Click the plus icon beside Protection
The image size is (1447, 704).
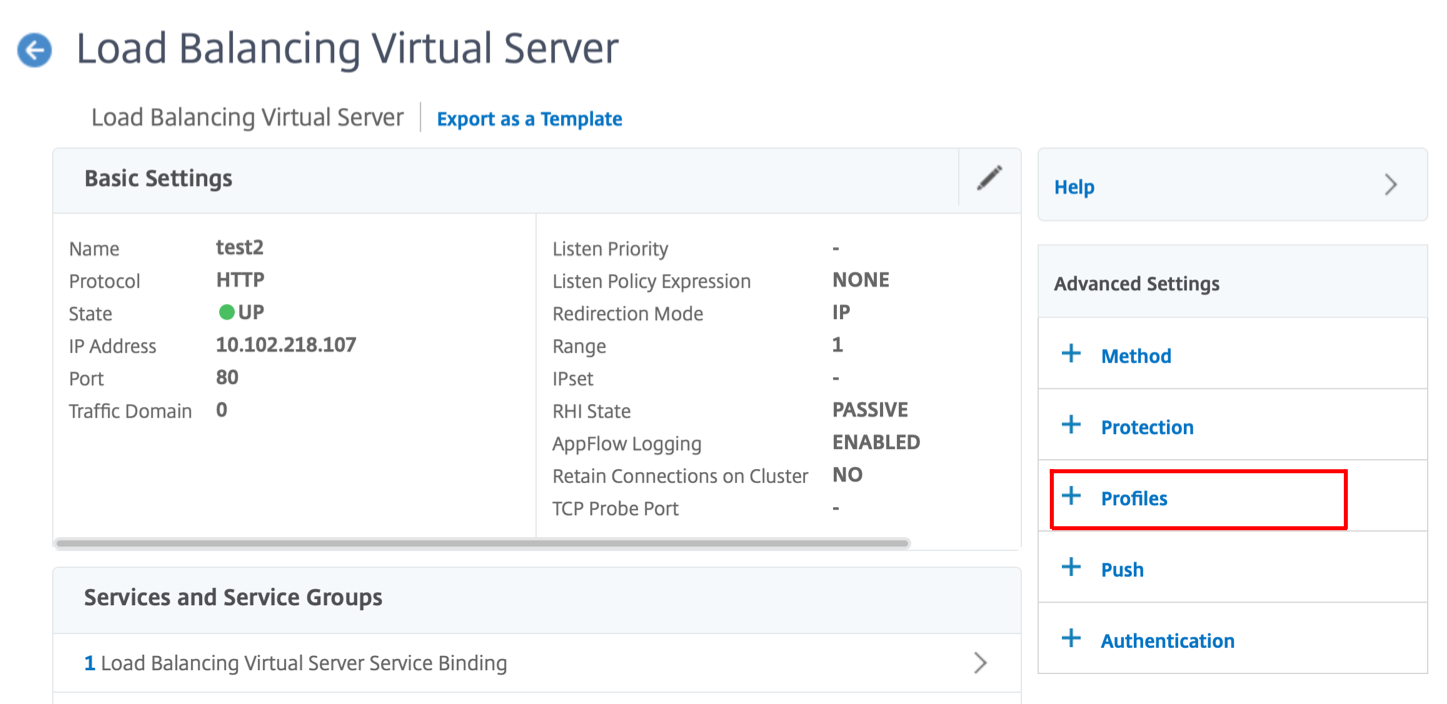coord(1071,425)
